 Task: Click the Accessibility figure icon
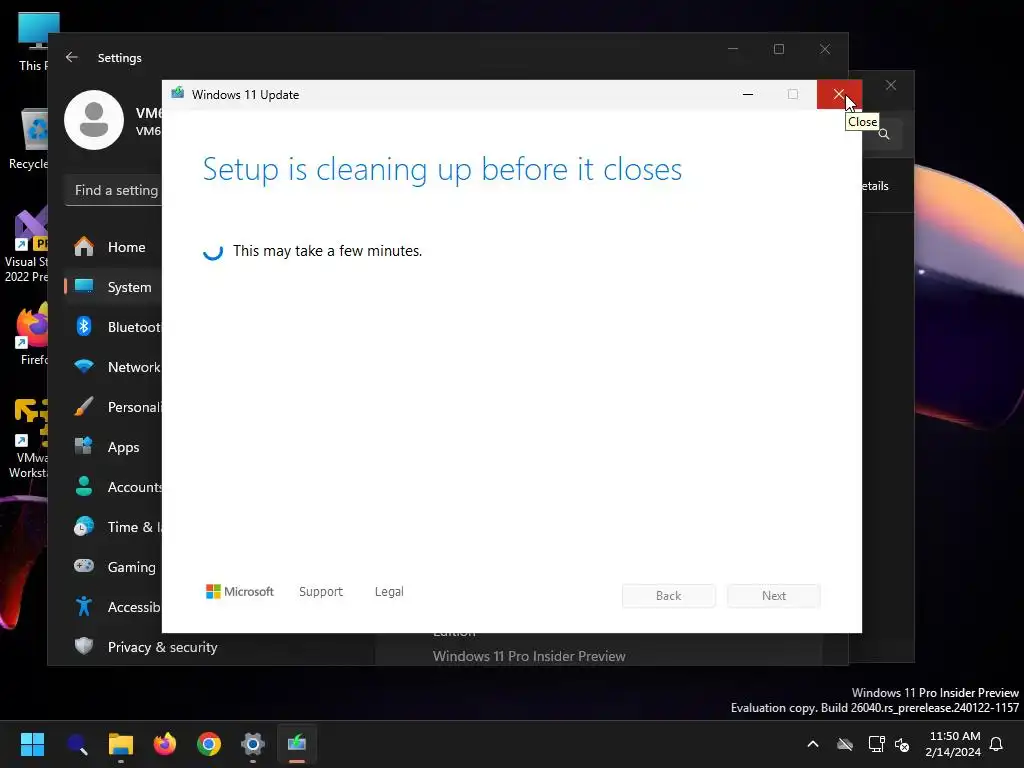[84, 606]
